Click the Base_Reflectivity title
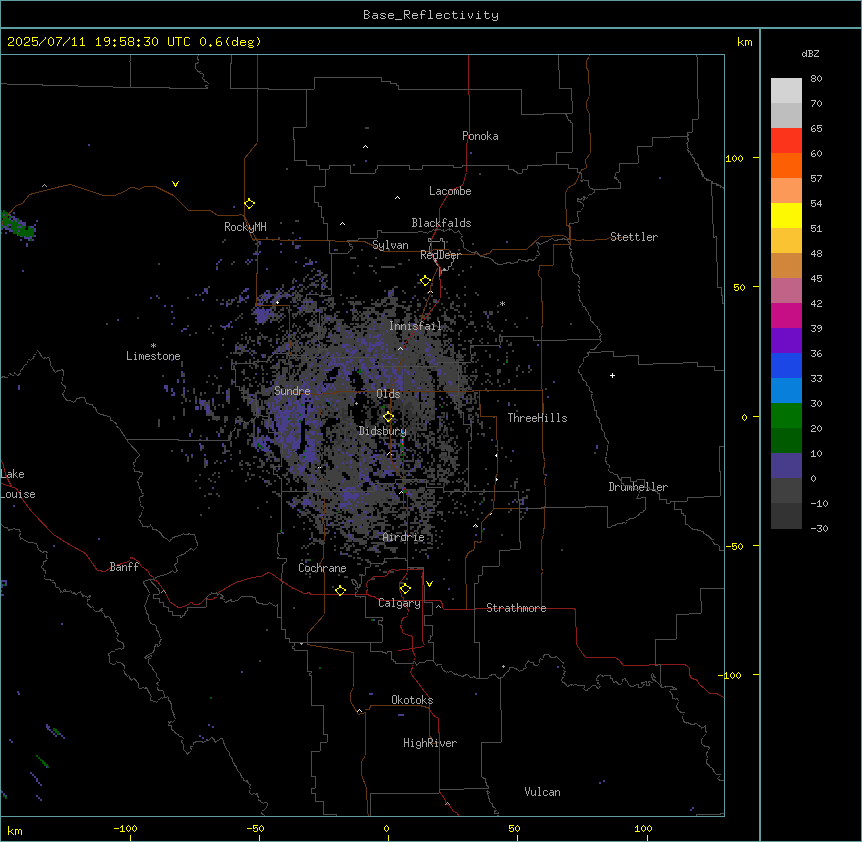 (431, 15)
